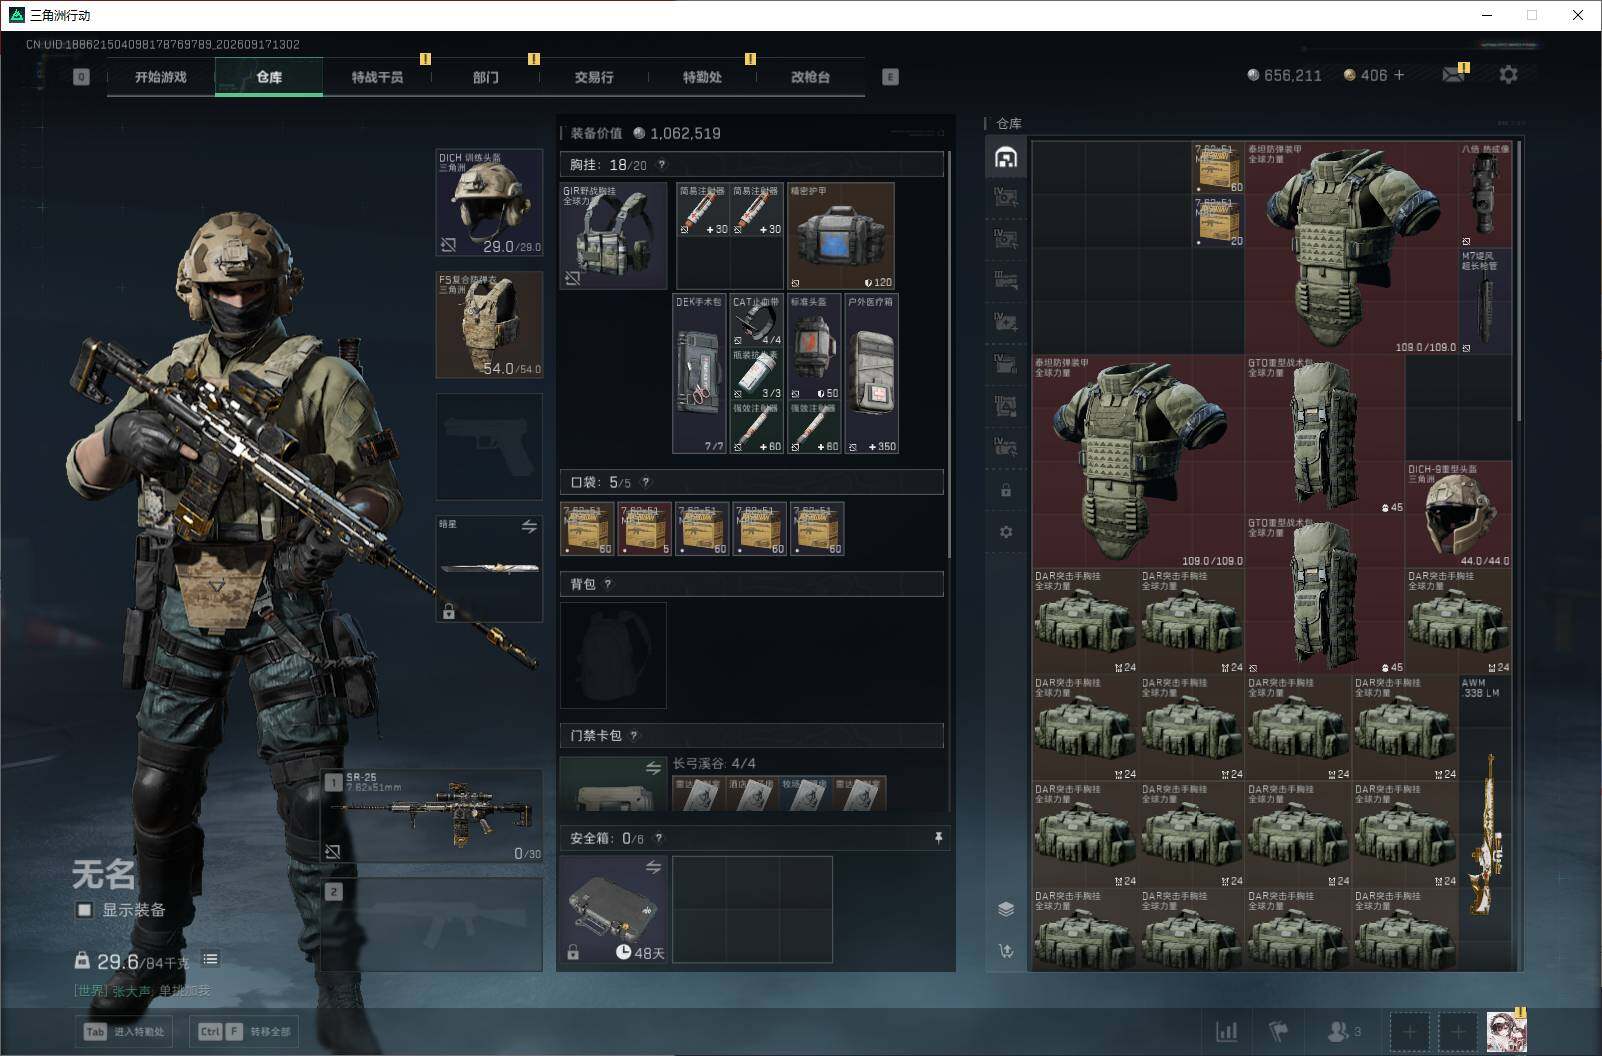Click the 进入特勤处 Tab button
This screenshot has height=1056, width=1602.
click(x=125, y=1031)
